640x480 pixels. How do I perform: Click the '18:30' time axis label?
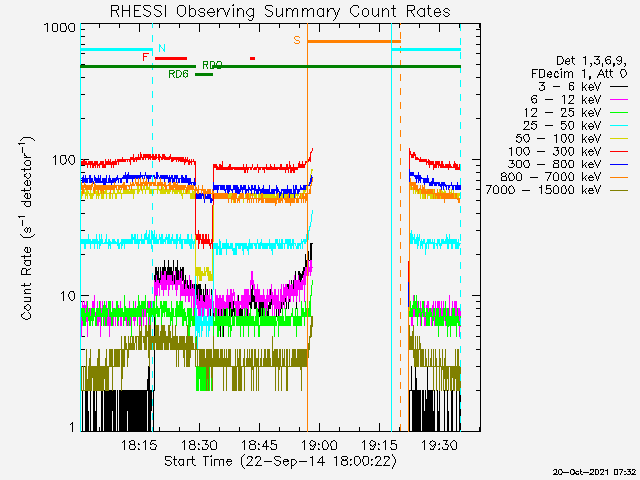point(199,445)
